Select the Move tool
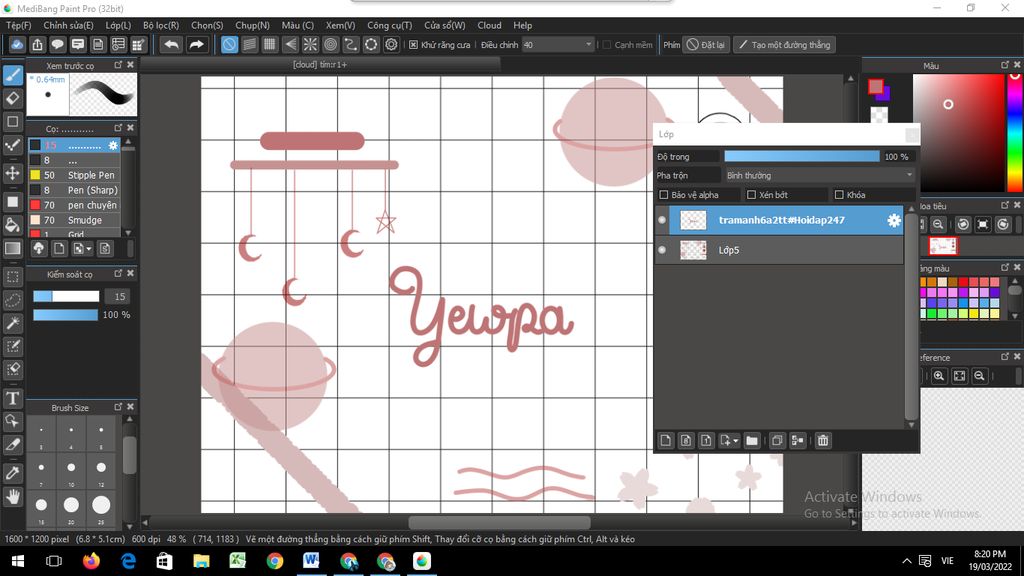1024x576 pixels. tap(12, 173)
